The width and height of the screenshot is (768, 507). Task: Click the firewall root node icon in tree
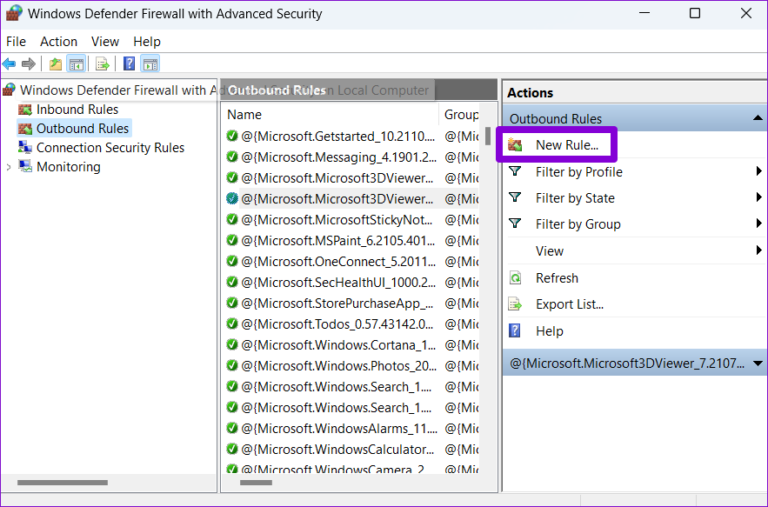[x=9, y=90]
